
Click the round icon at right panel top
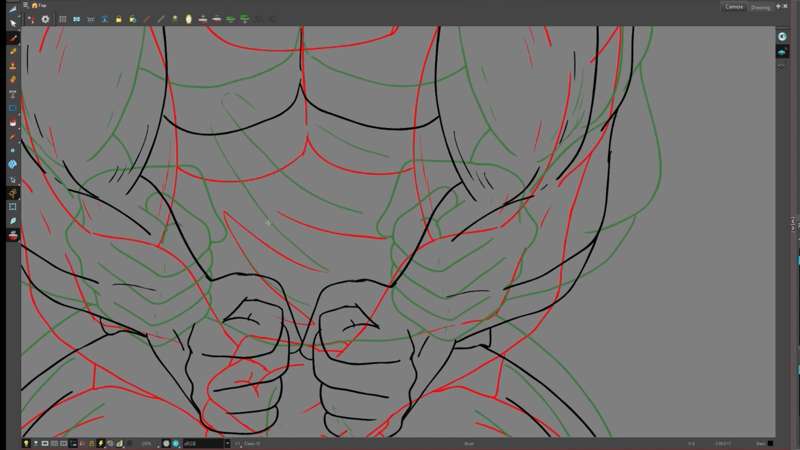pyautogui.click(x=782, y=37)
